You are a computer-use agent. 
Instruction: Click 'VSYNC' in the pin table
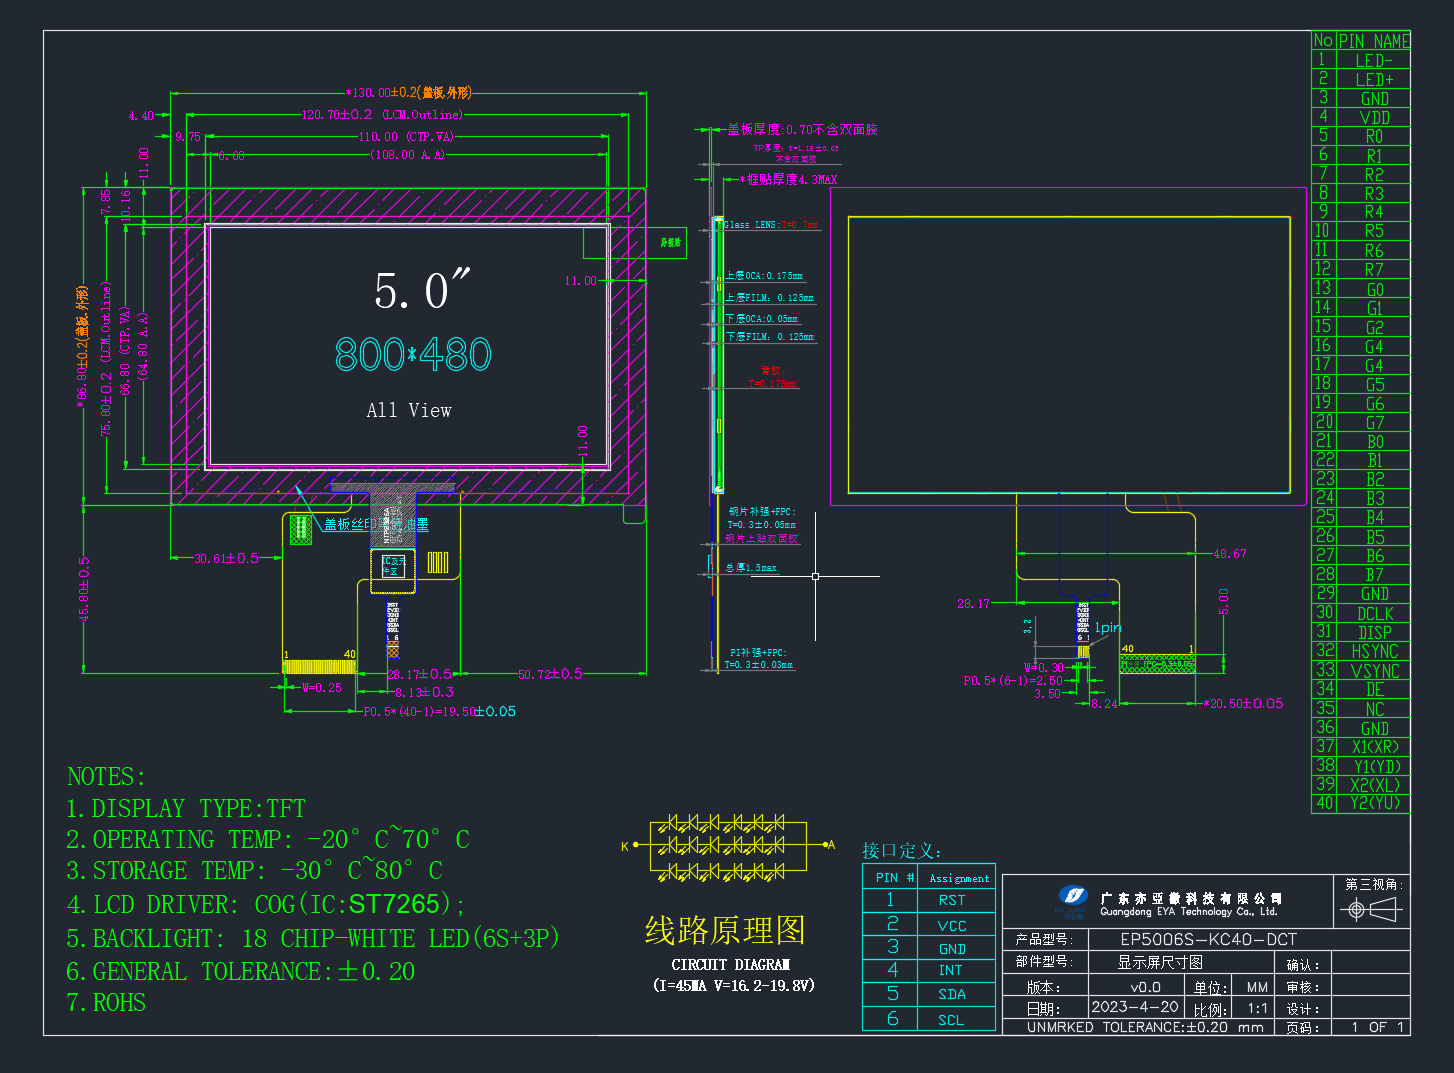(x=1375, y=671)
